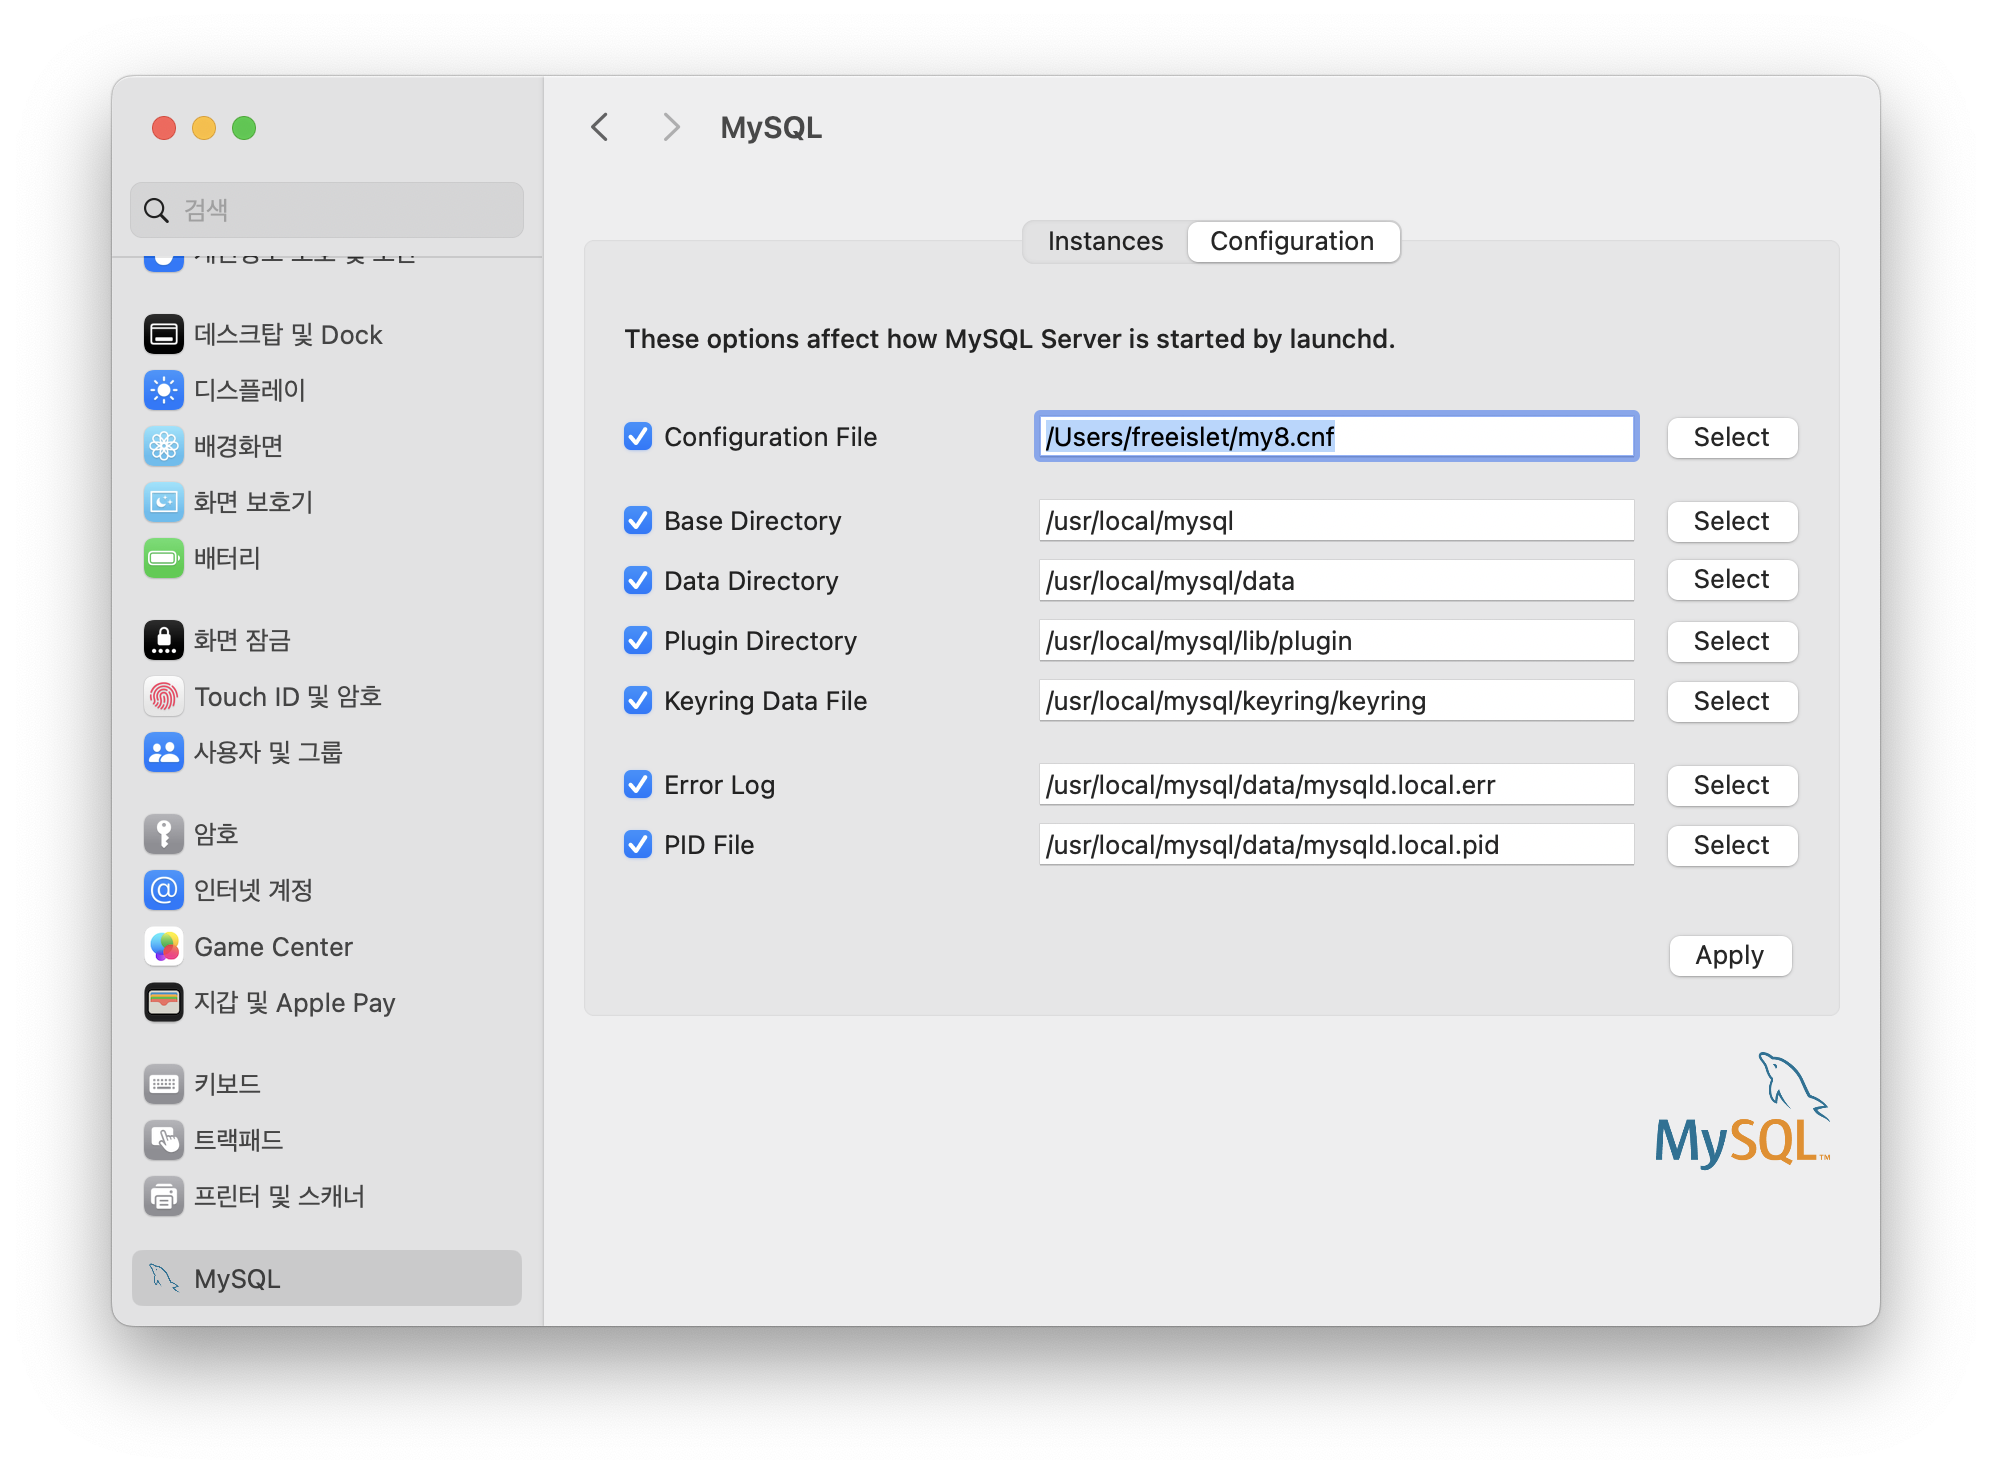Toggle the Plugin Directory checkbox
Screen dimensions: 1992x1474
[638, 640]
